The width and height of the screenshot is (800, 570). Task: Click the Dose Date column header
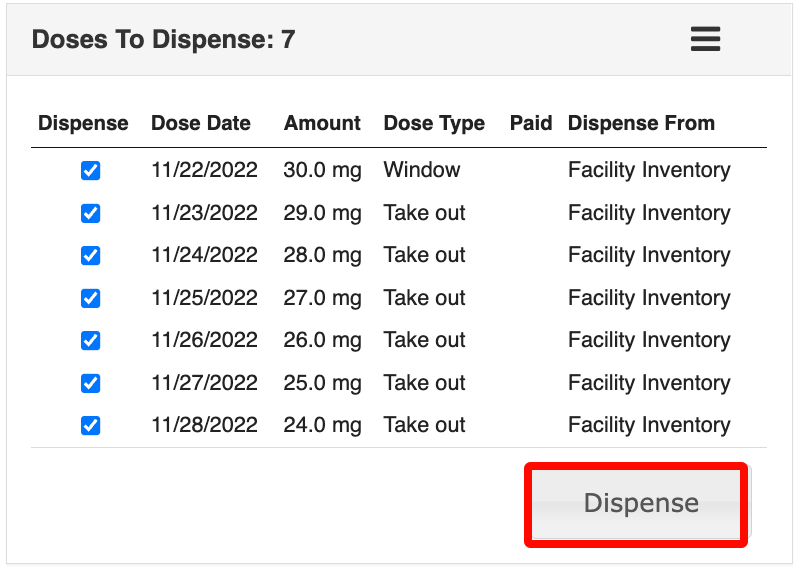pos(200,124)
